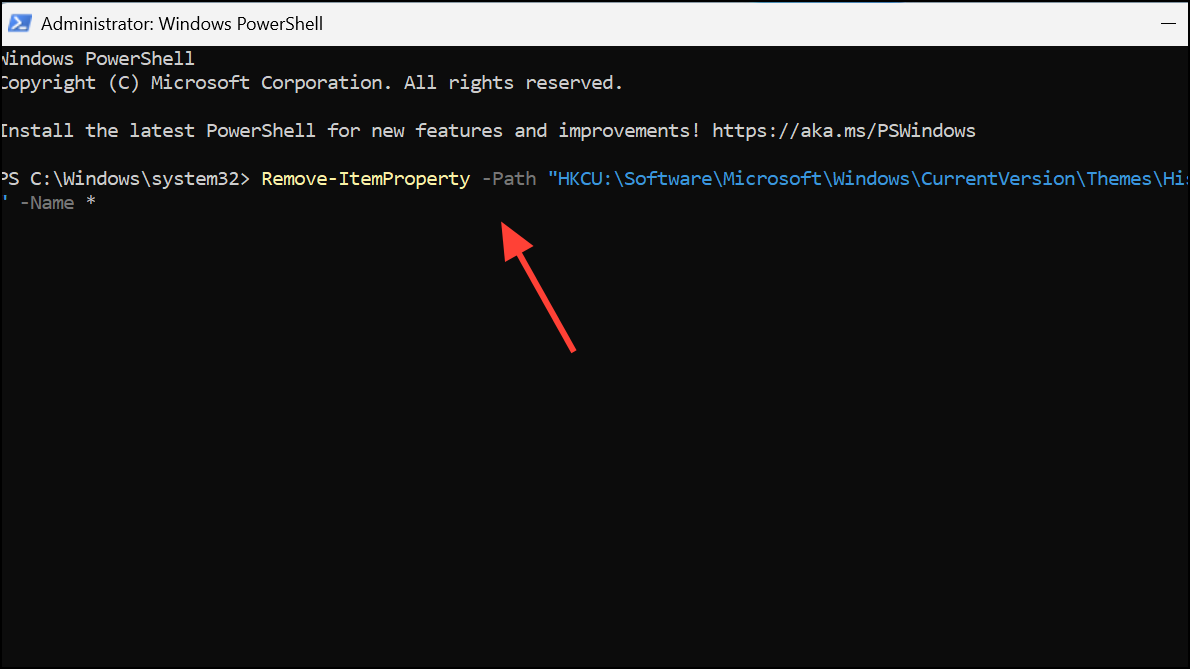This screenshot has width=1190, height=669.
Task: Open the https://aka.ms/PSWindows link
Action: [x=843, y=130]
